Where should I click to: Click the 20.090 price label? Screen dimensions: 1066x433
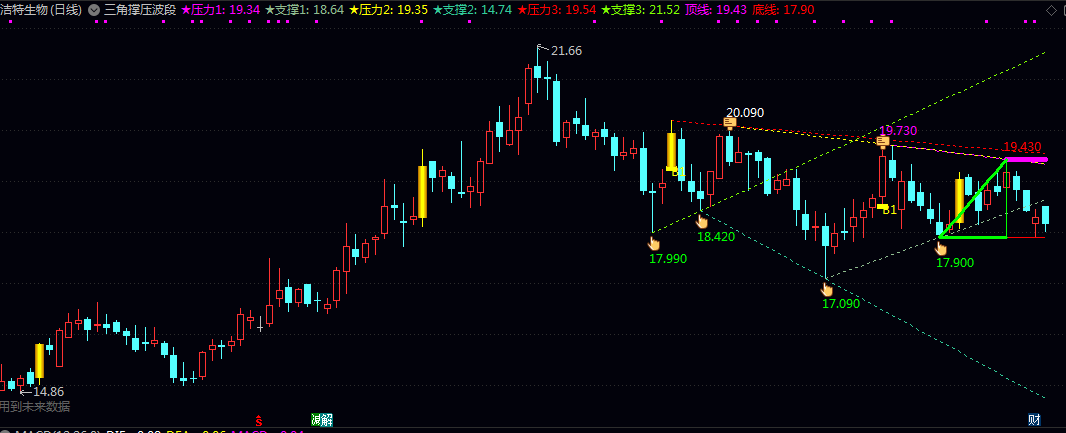[745, 112]
